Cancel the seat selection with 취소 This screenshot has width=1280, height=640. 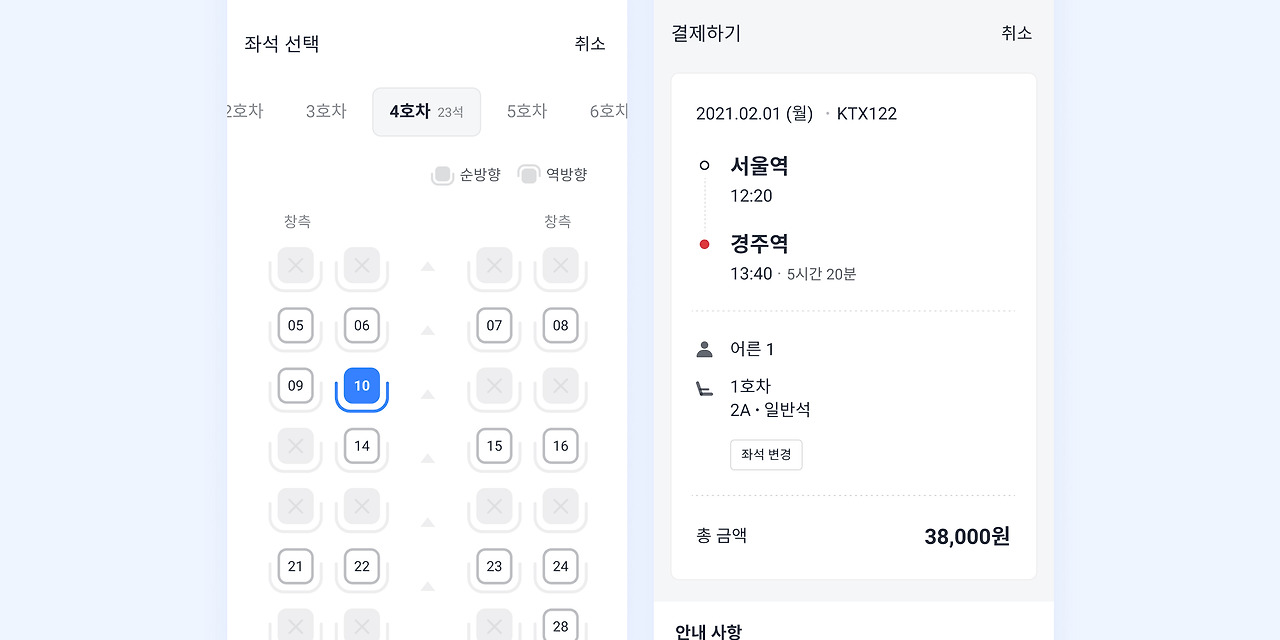click(x=590, y=44)
